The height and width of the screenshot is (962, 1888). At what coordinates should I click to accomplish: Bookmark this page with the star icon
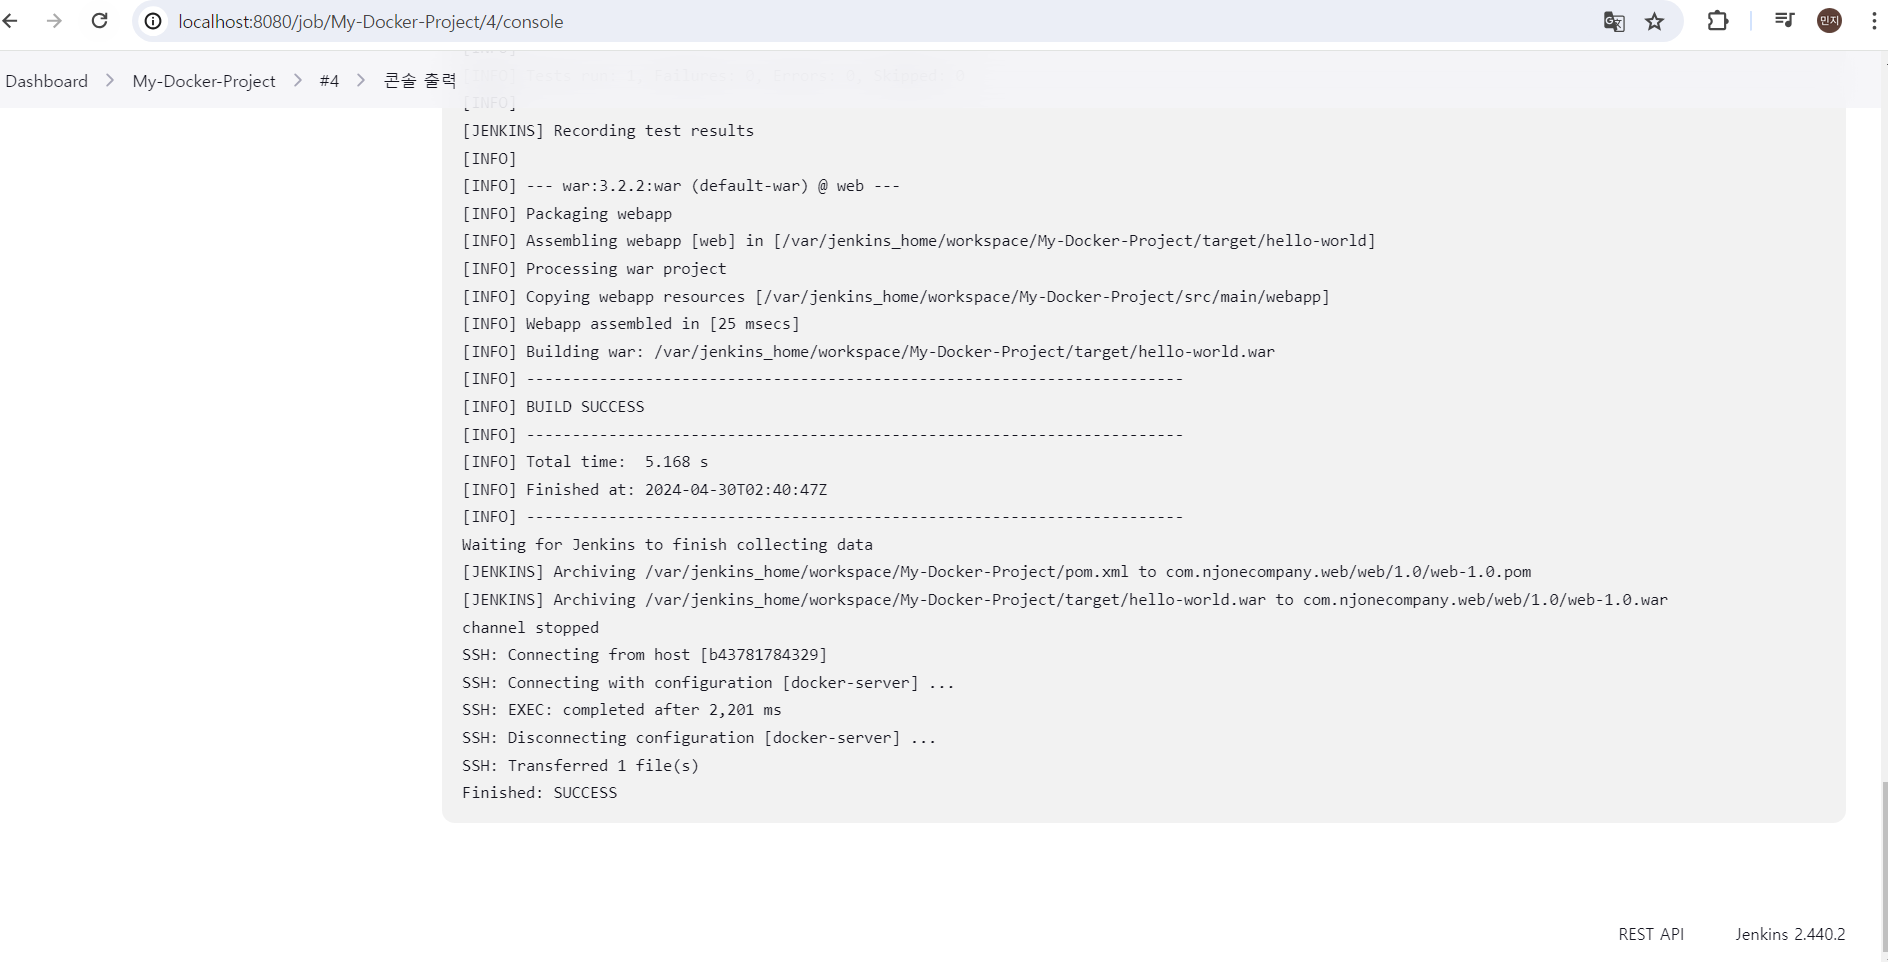point(1655,21)
